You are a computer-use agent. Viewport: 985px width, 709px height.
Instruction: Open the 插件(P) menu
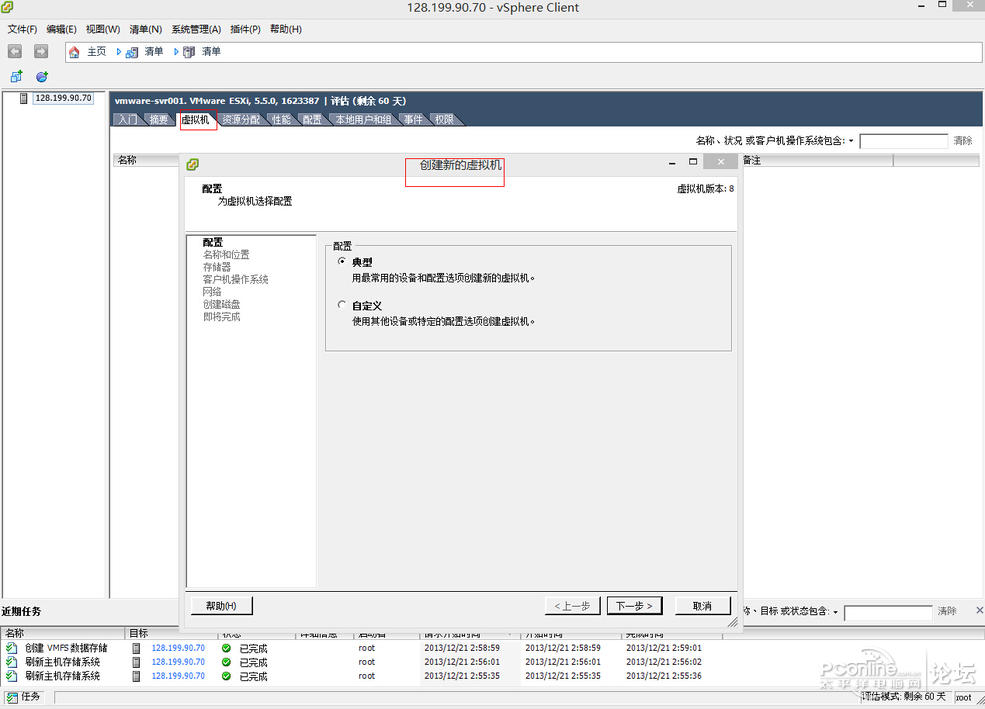coord(245,29)
